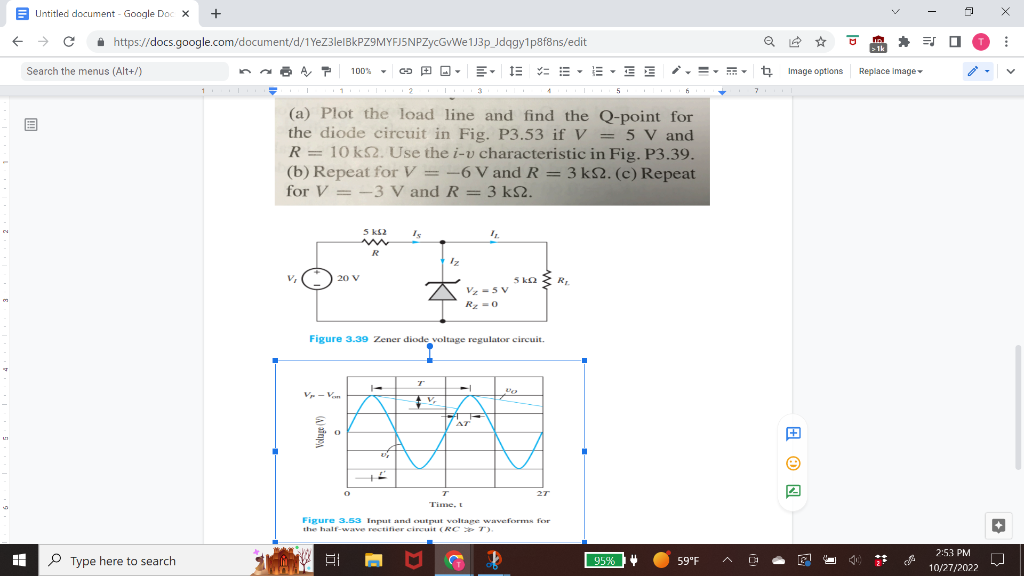Add comment via toolbar icon
Viewport: 1024px width, 576px height.
(426, 71)
